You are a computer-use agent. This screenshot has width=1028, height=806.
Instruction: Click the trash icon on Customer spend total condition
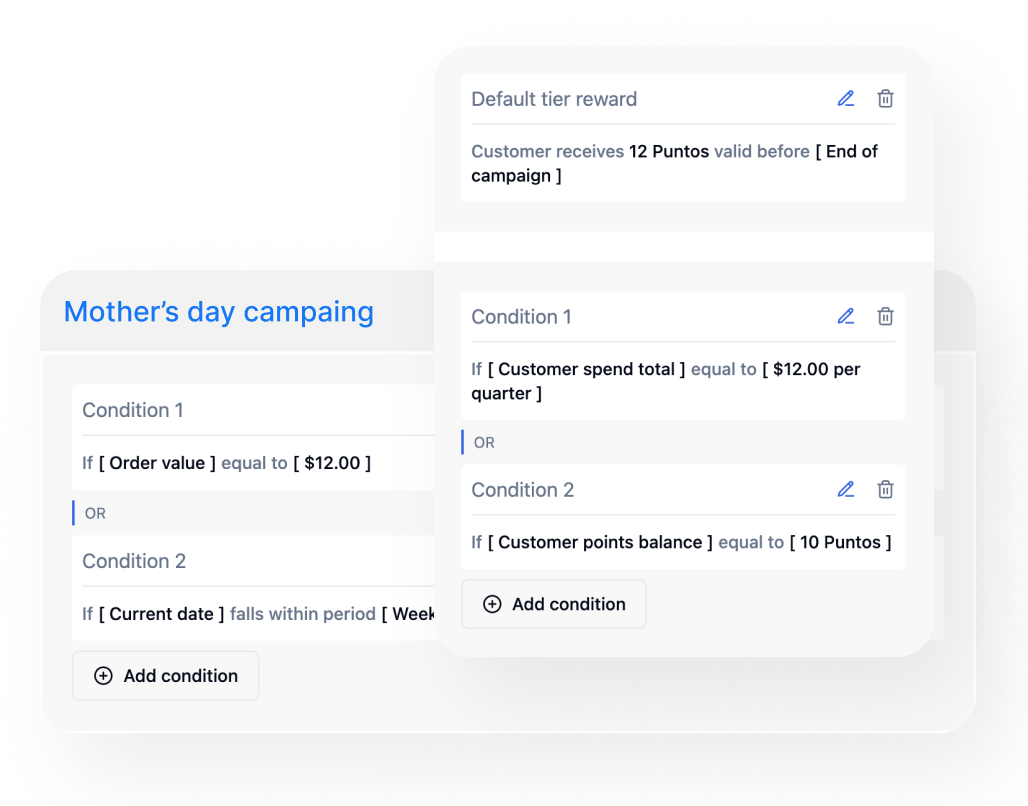(x=885, y=316)
